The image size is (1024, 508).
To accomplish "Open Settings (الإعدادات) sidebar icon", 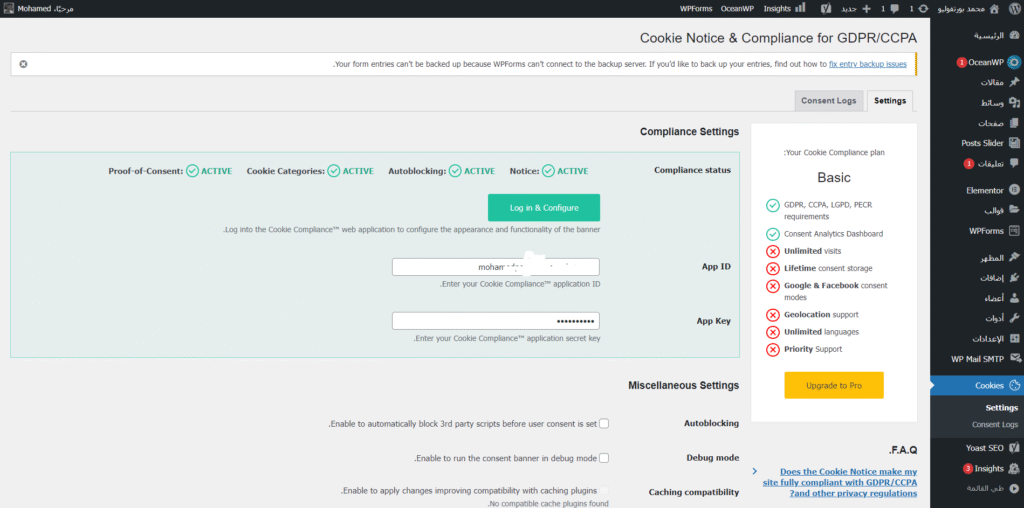I will (1014, 338).
